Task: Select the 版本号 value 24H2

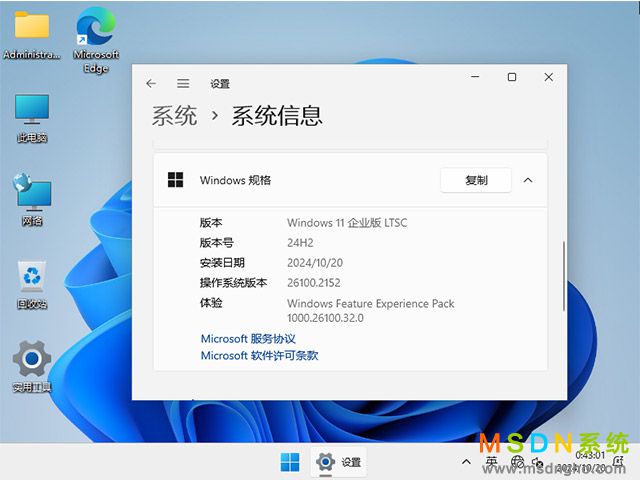Action: point(300,243)
